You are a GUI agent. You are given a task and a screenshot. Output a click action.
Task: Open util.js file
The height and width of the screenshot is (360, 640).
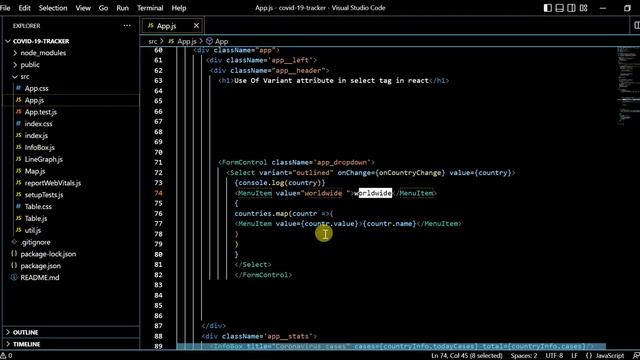click(33, 230)
